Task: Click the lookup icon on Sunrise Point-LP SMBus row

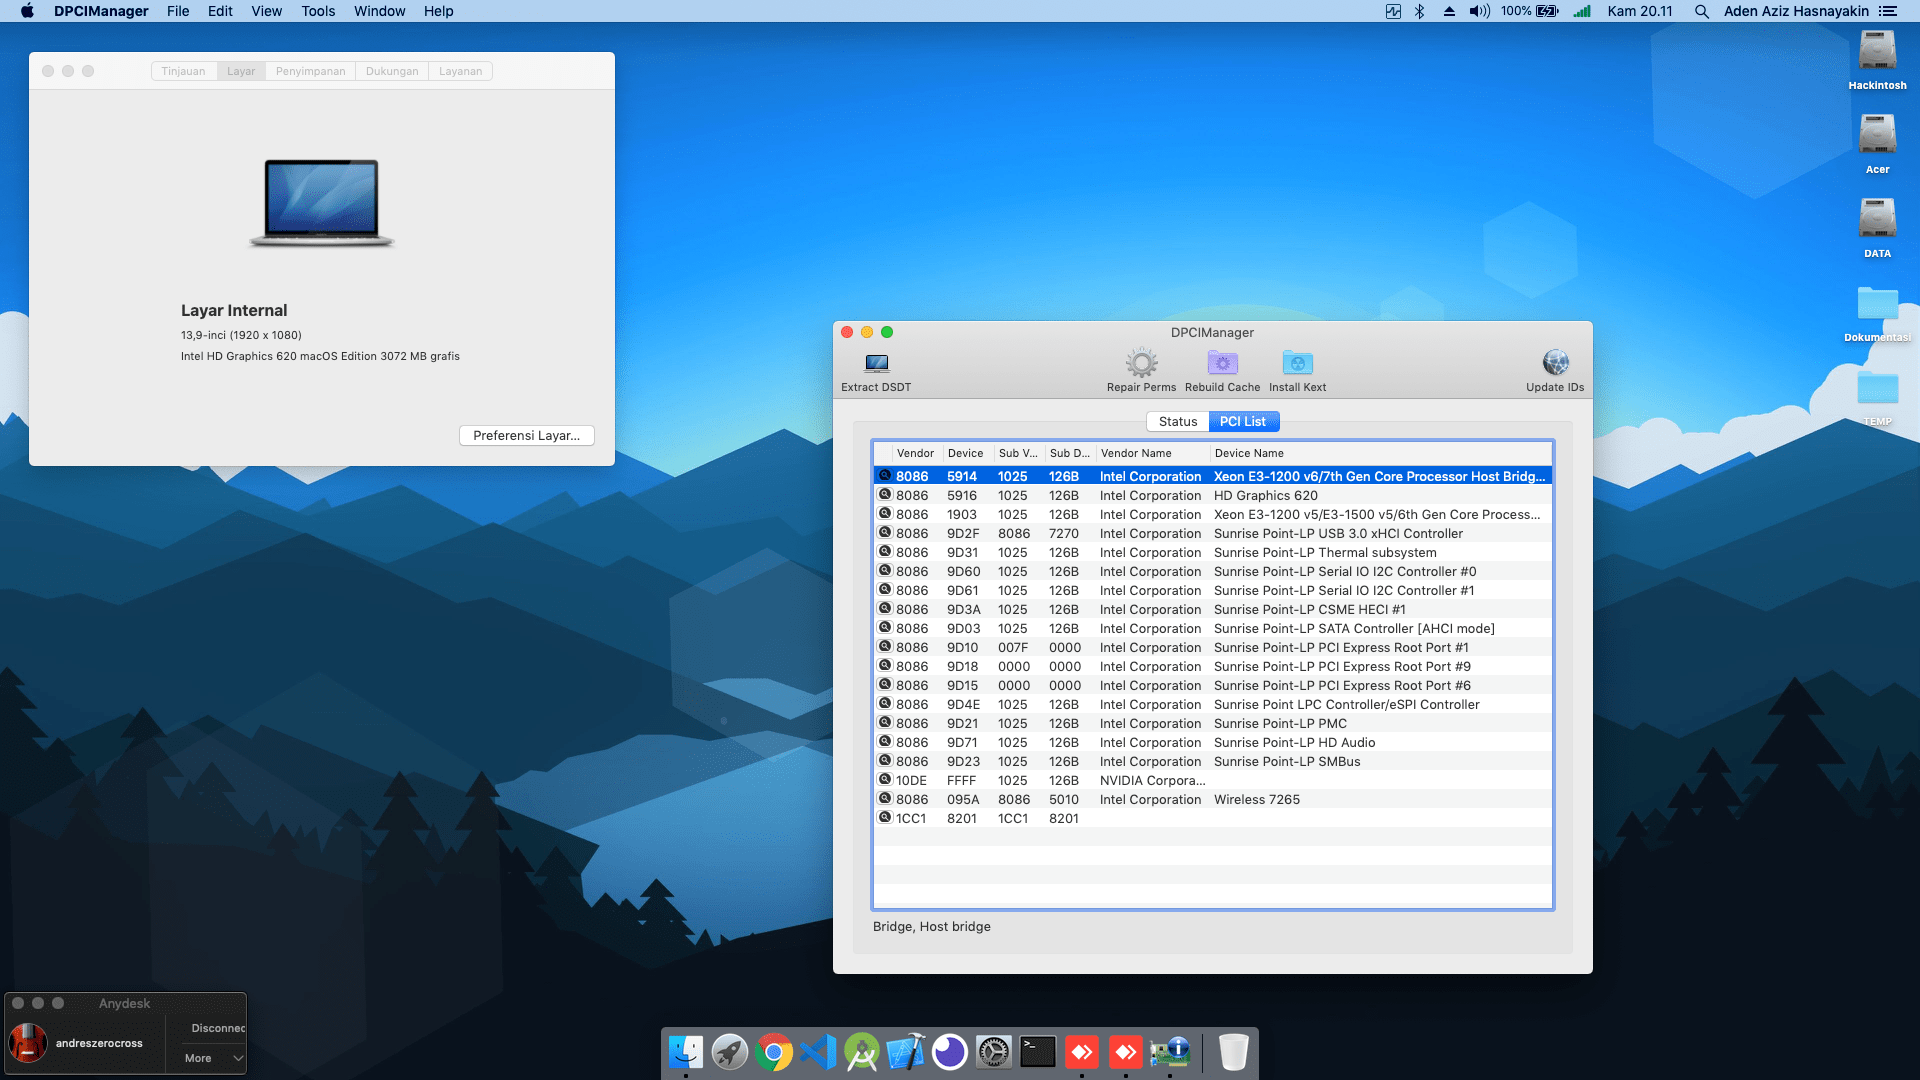Action: (885, 761)
